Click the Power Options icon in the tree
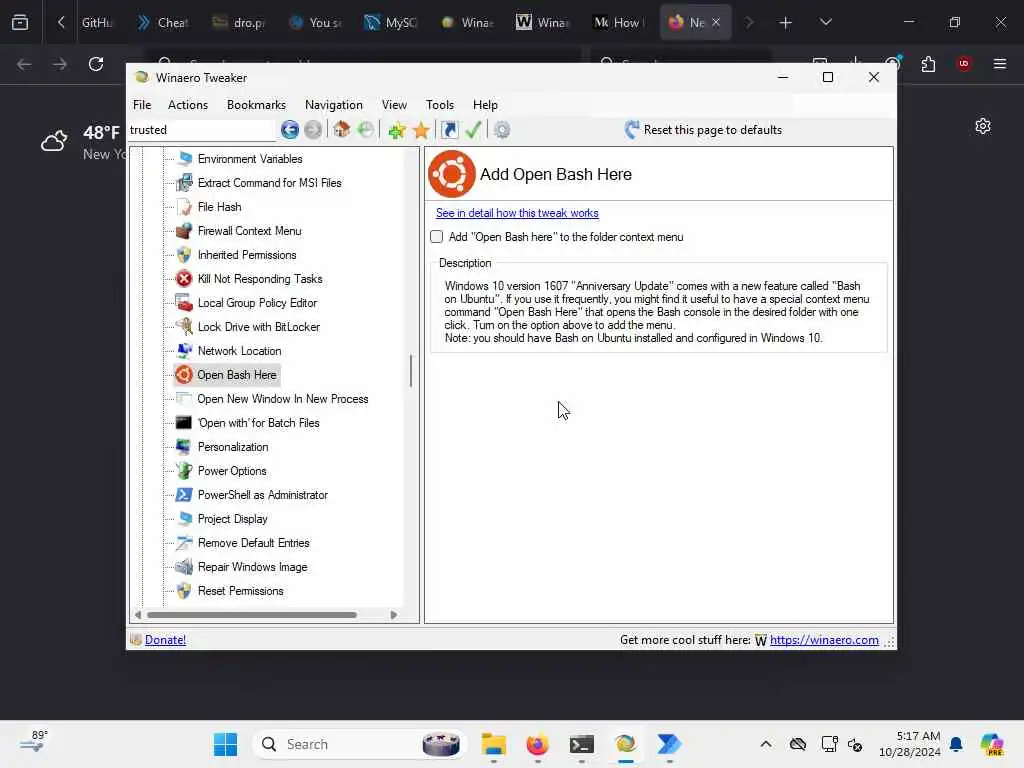1024x768 pixels. click(x=185, y=471)
